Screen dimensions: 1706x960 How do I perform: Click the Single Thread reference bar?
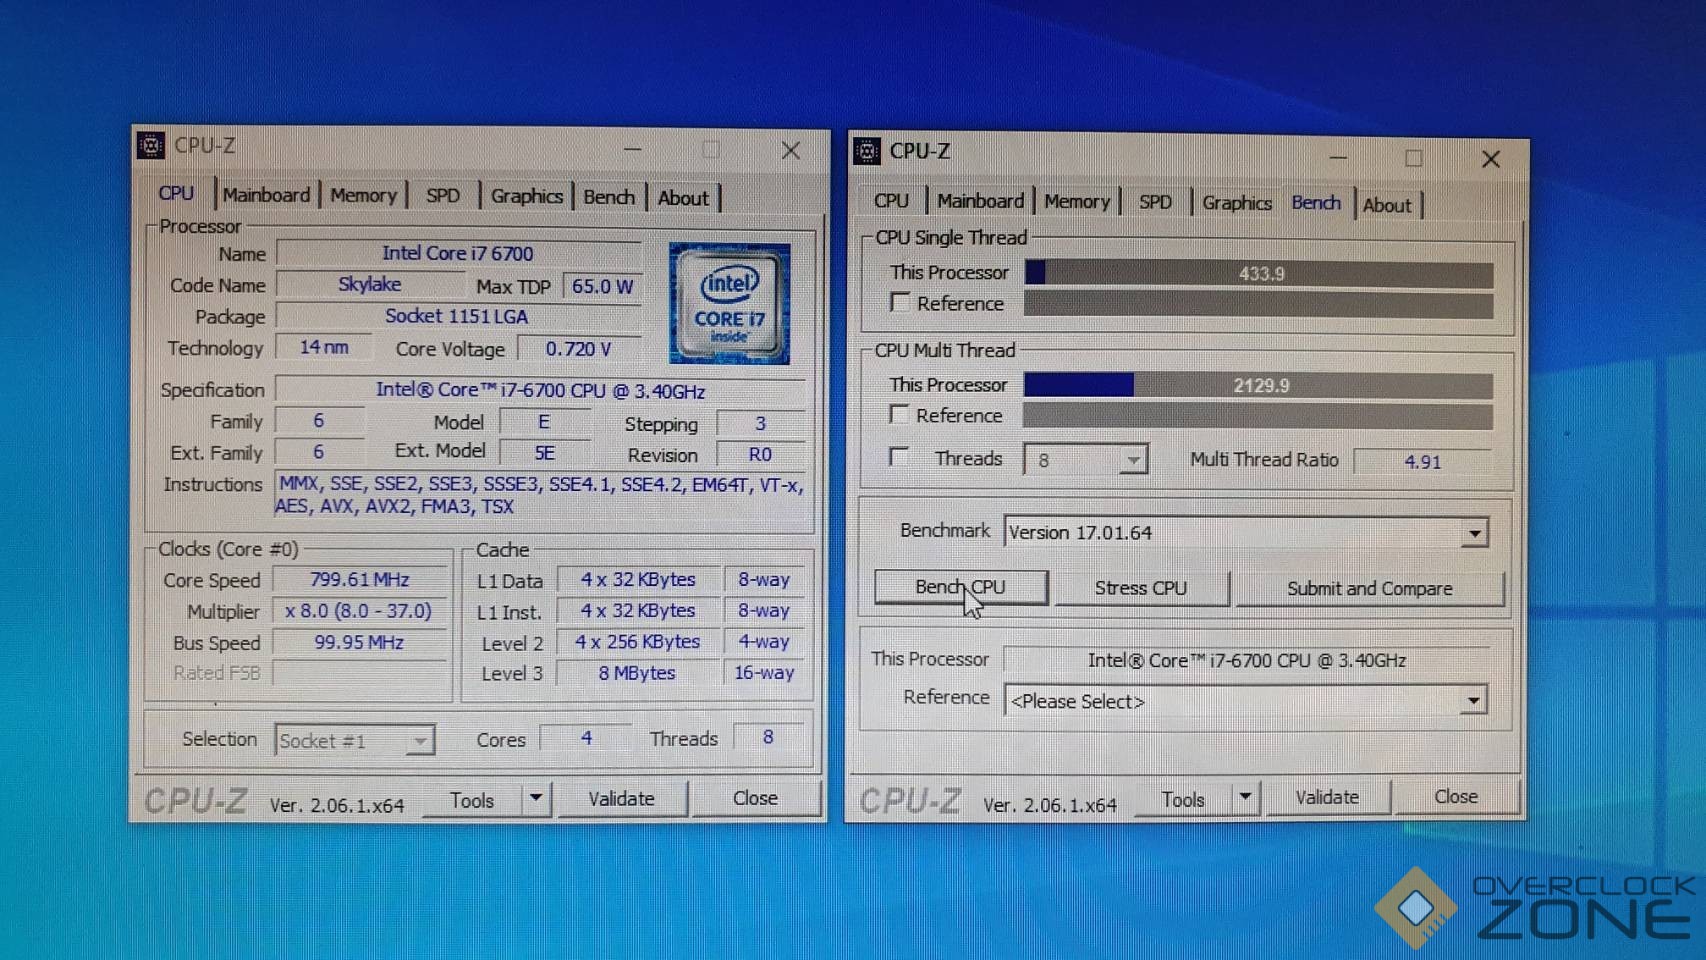(1259, 305)
